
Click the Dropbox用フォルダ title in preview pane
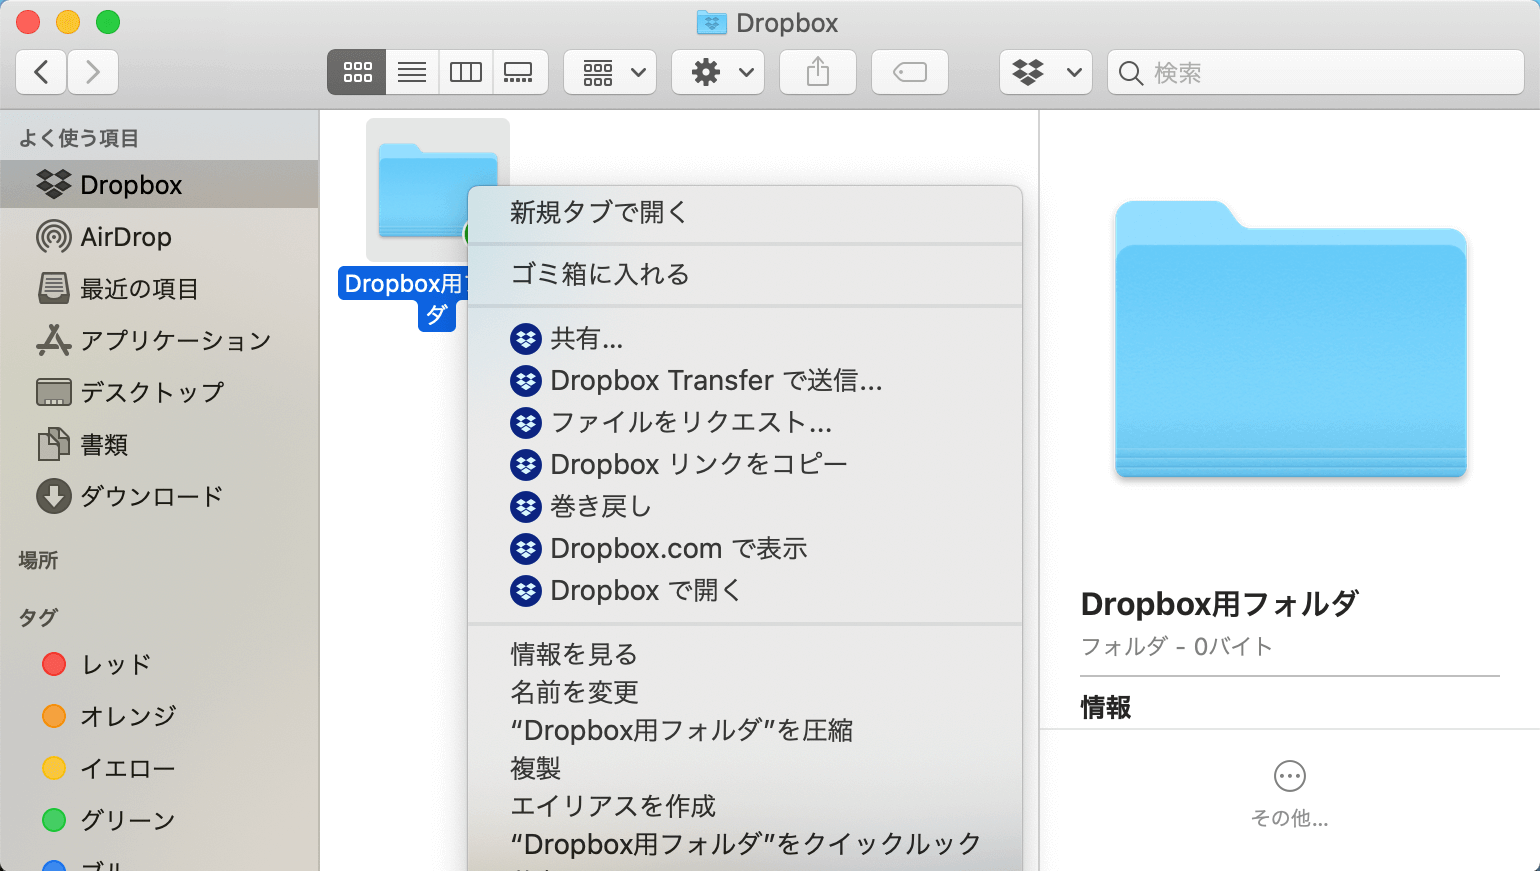pos(1220,604)
